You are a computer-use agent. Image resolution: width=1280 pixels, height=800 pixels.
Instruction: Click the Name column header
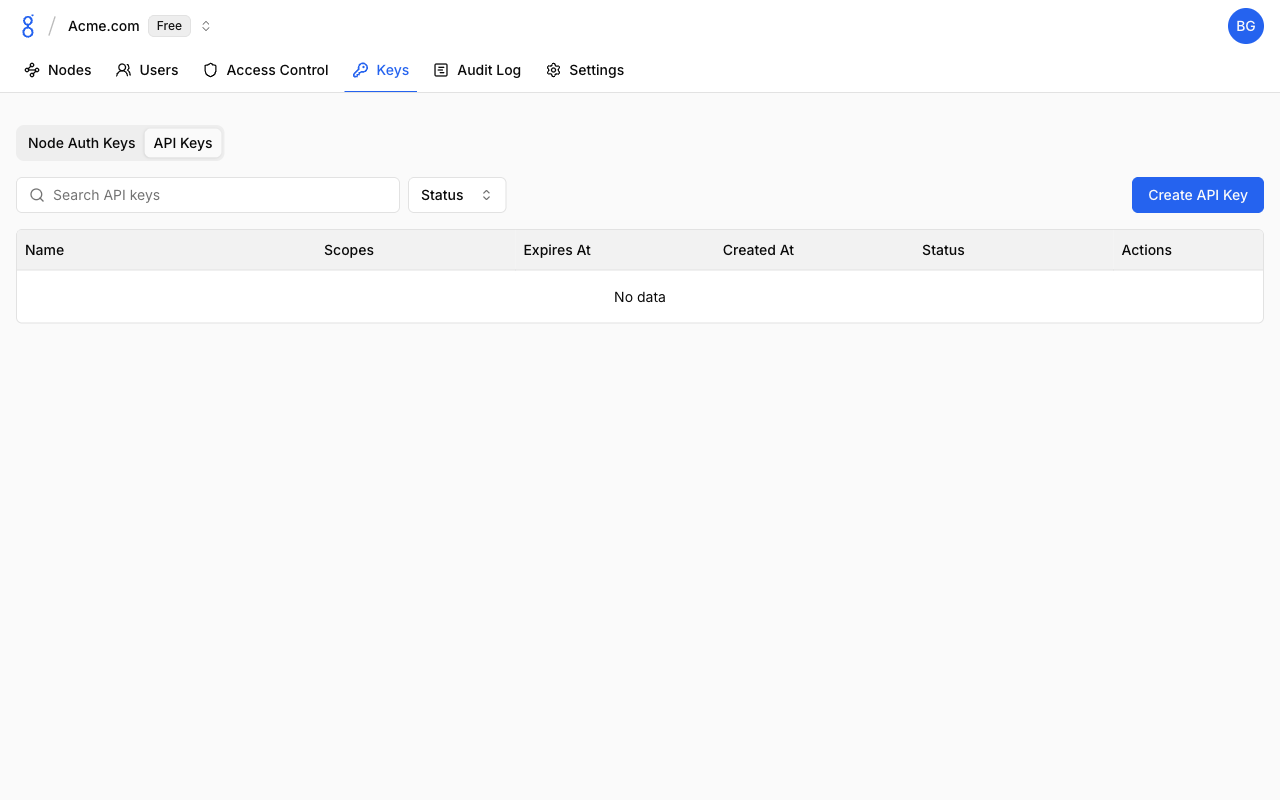click(x=45, y=250)
